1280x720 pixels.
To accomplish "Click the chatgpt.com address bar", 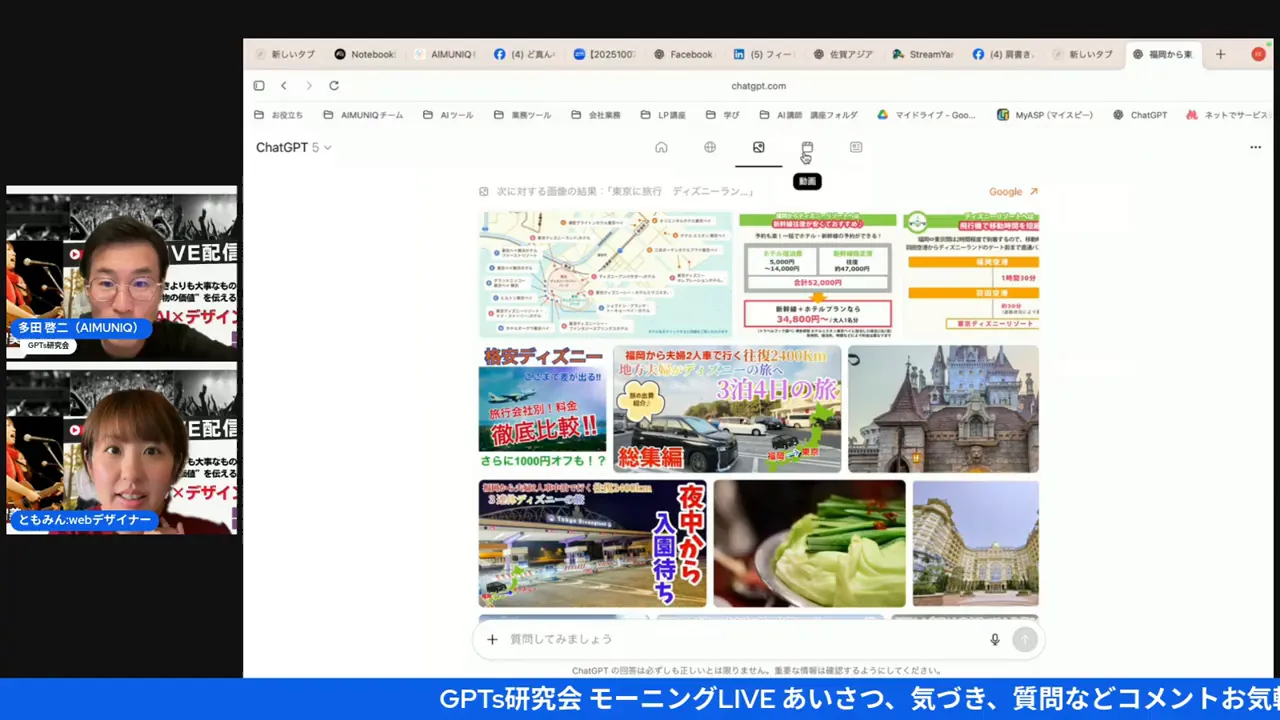I will (x=758, y=86).
